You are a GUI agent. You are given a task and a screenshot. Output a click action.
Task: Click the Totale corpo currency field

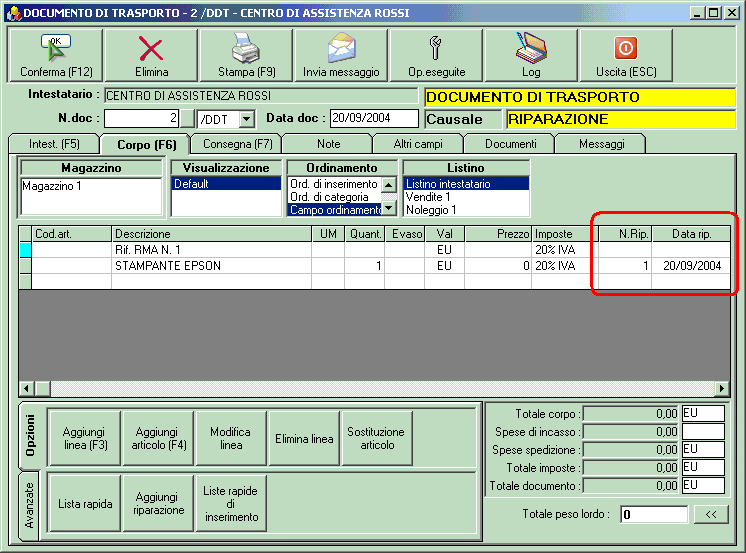pos(703,414)
